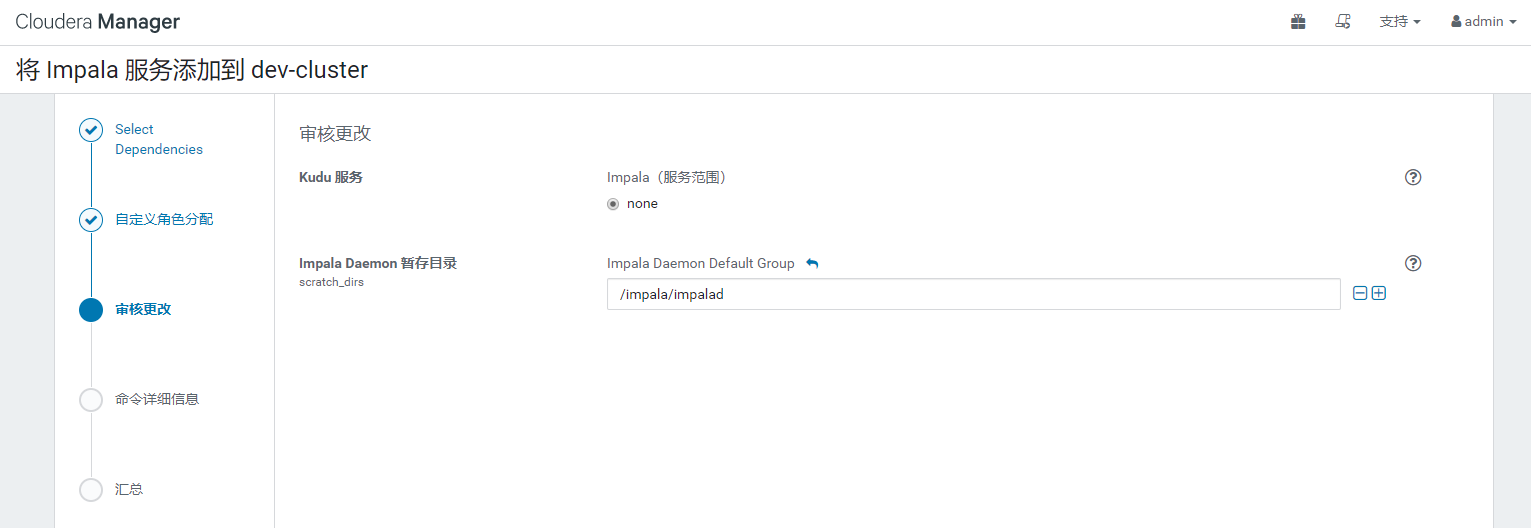Viewport: 1531px width, 528px height.
Task: Click the Cloudera Manager logo
Action: pyautogui.click(x=98, y=21)
